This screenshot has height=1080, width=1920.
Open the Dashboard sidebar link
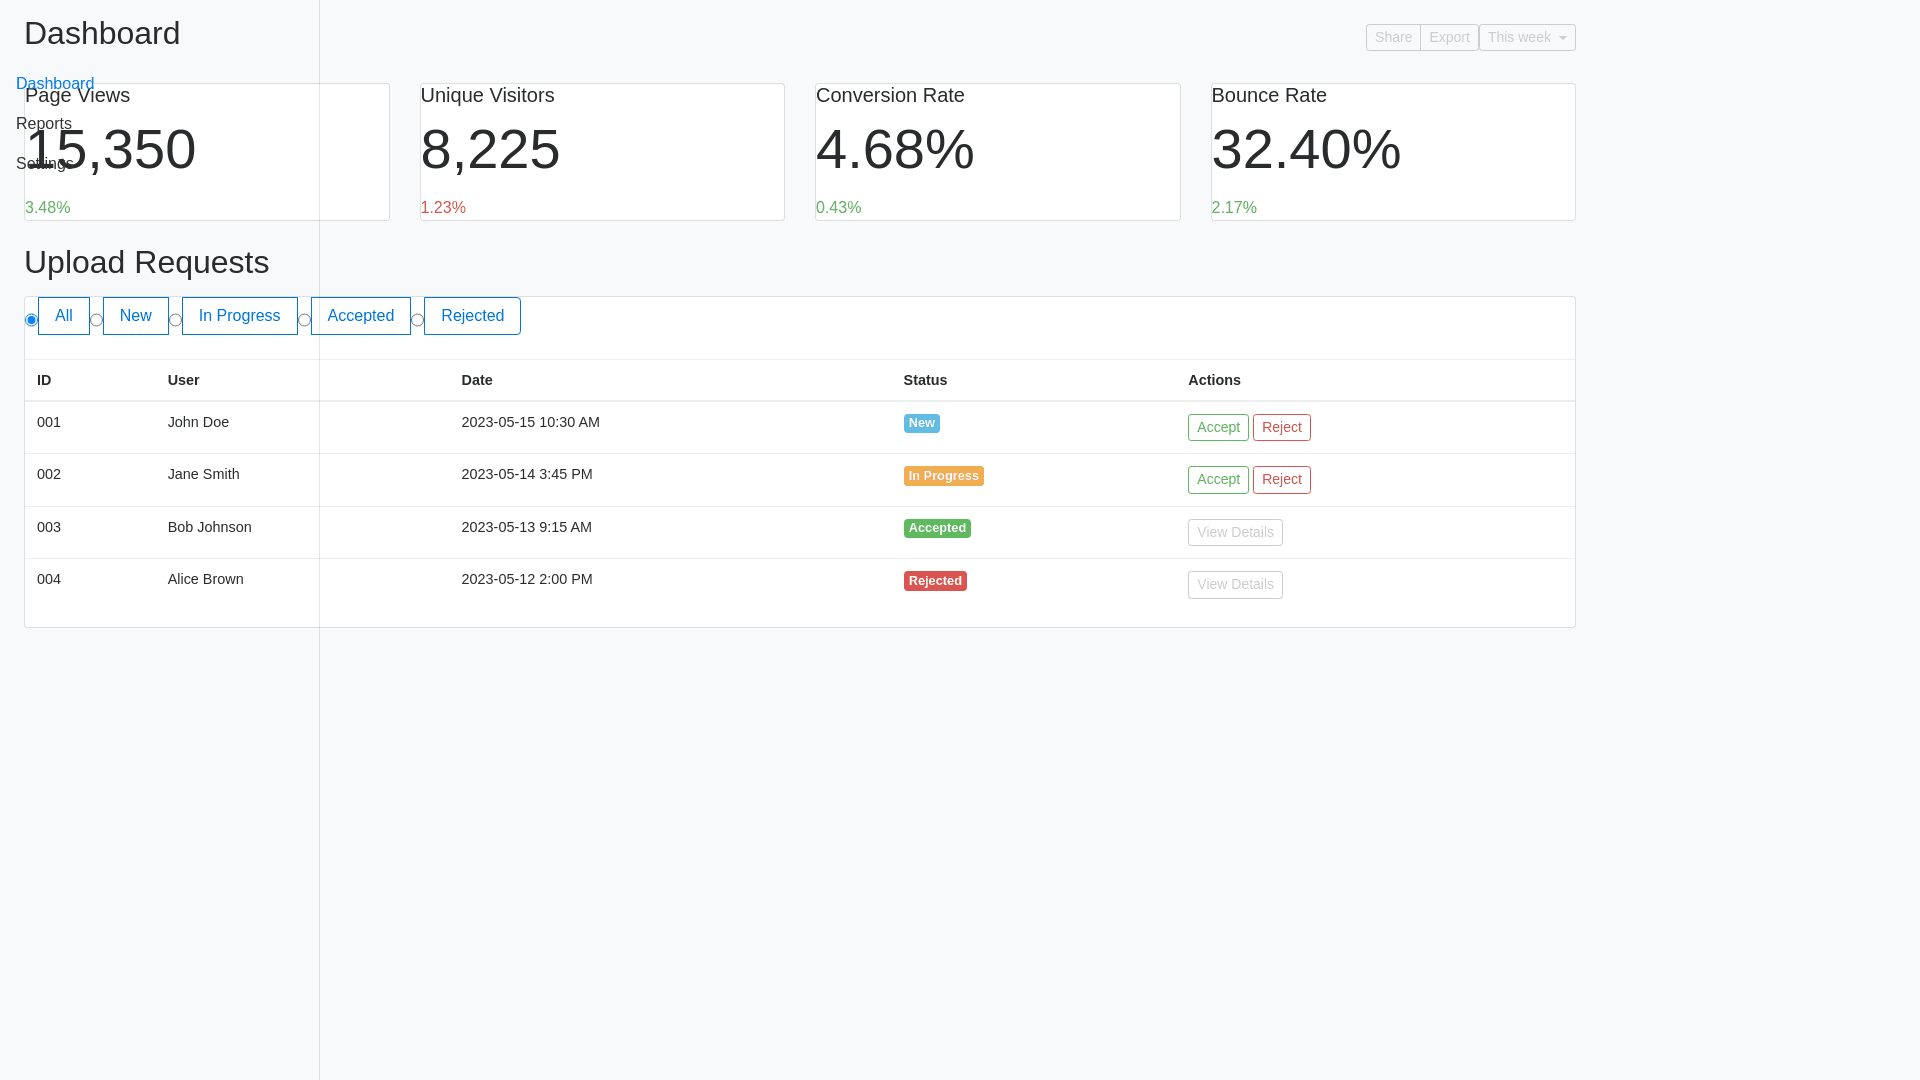coord(55,84)
